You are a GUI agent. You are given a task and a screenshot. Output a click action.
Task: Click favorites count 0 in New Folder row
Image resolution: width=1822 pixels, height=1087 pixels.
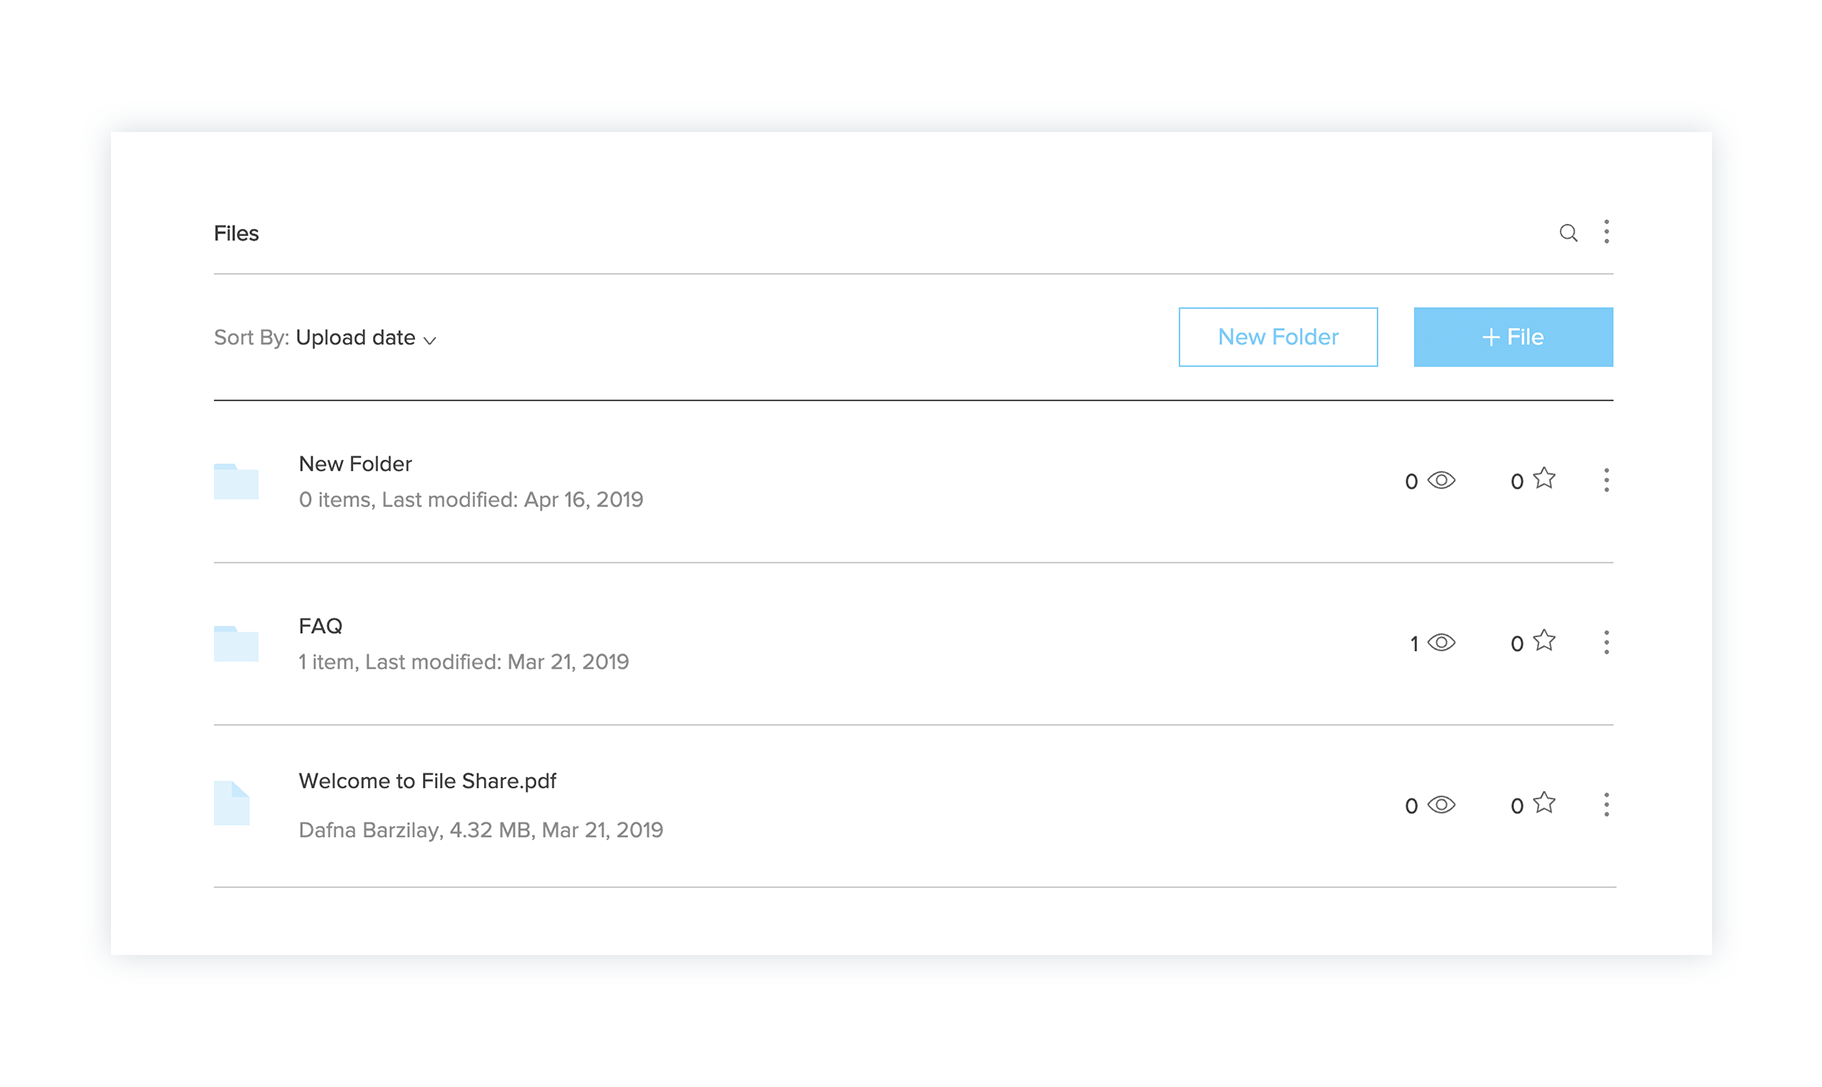[1517, 482]
